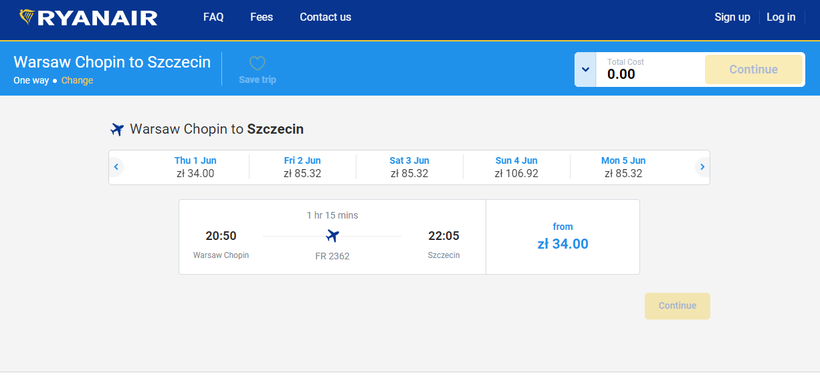Expand the Total Cost dropdown chevron

click(585, 70)
